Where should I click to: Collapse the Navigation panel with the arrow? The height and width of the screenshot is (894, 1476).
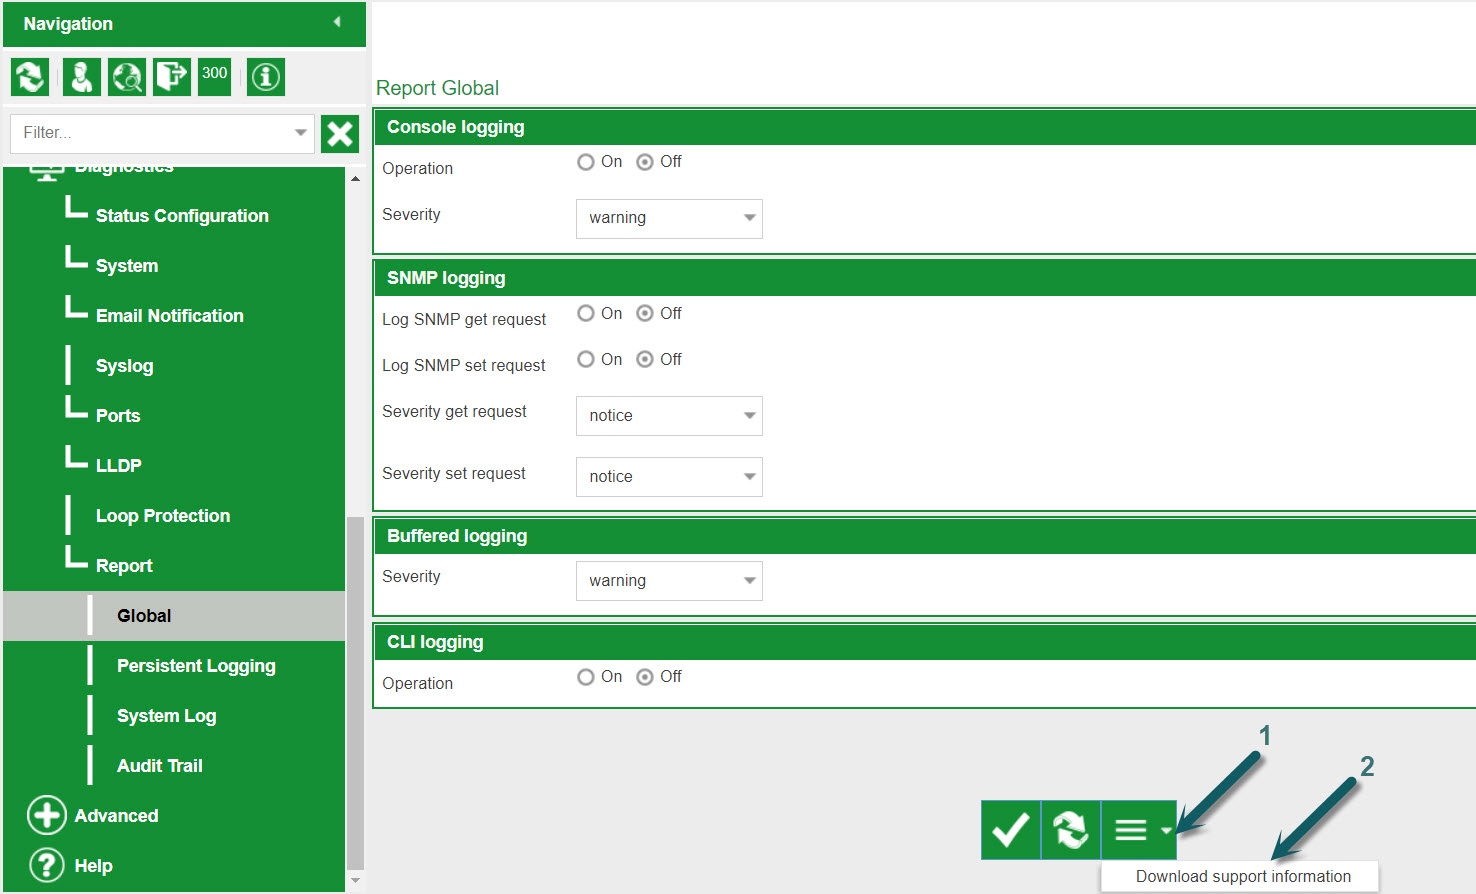(x=337, y=22)
